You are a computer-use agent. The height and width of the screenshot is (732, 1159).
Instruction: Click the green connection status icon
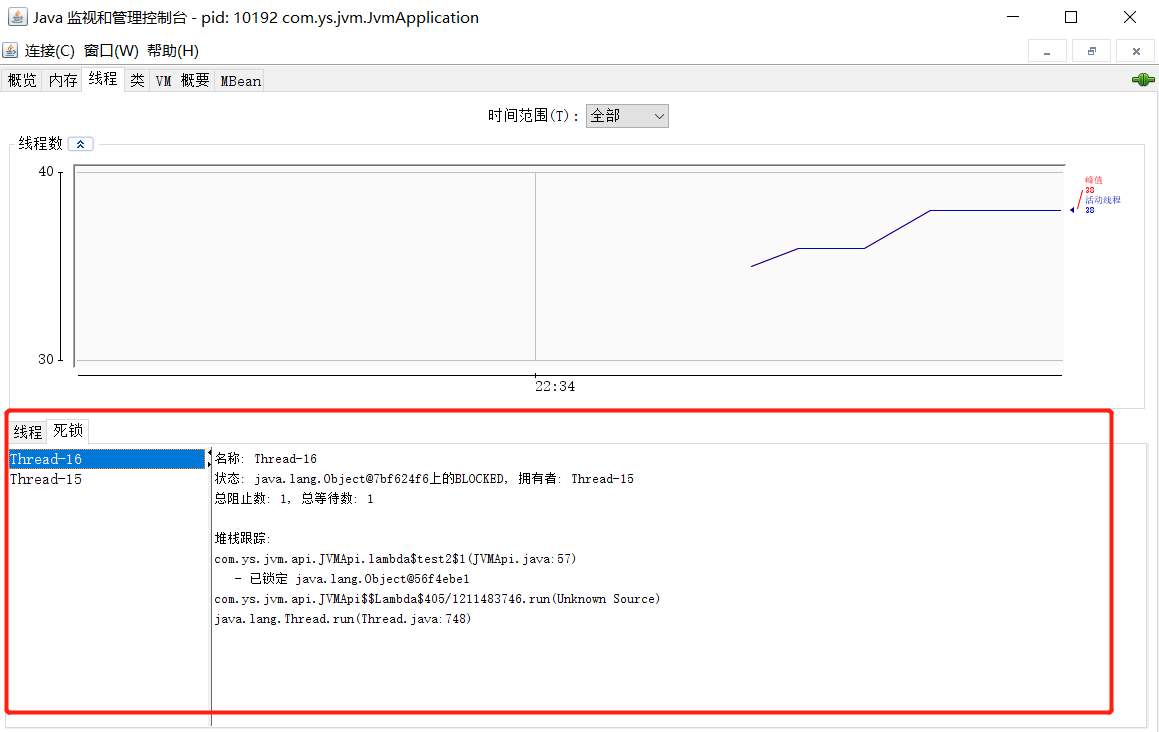point(1143,80)
